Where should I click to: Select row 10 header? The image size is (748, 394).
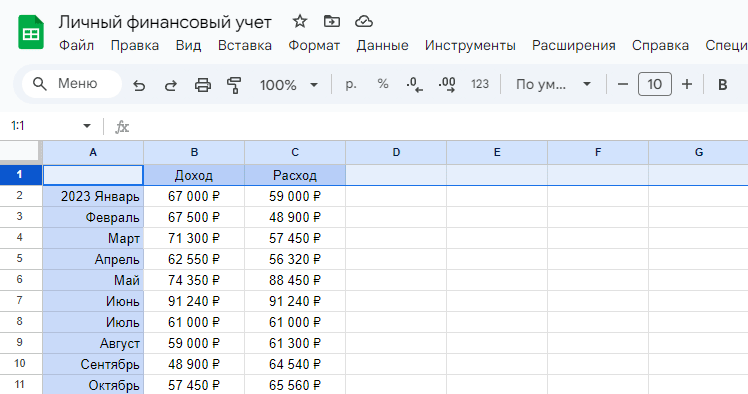(21, 363)
